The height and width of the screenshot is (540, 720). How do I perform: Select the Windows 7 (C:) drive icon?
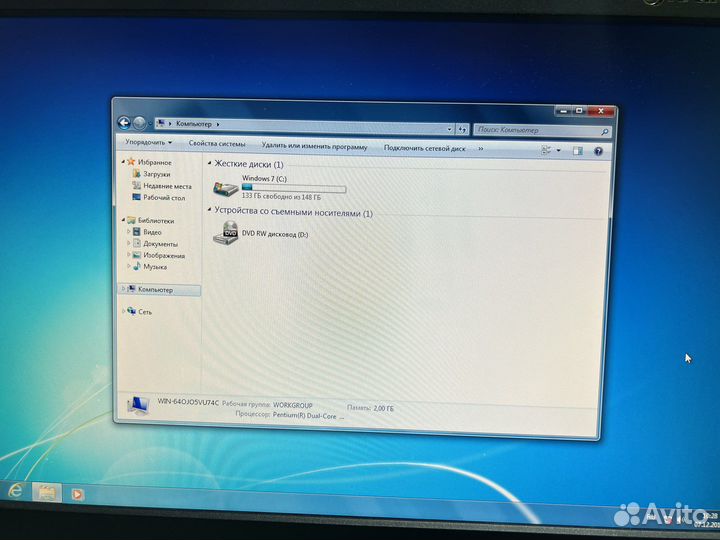(225, 188)
